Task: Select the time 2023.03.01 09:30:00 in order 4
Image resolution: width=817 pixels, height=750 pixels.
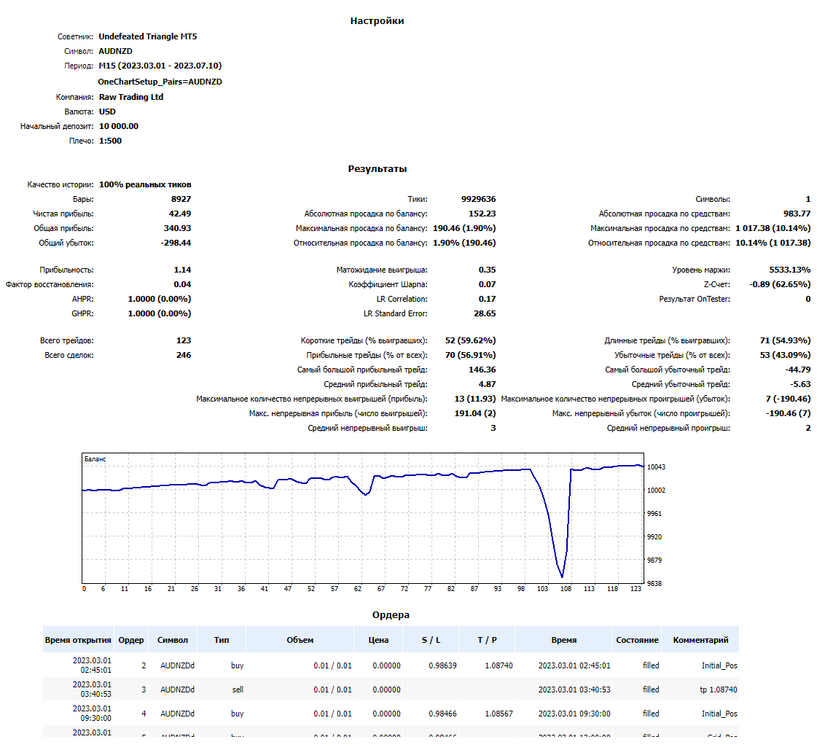Action: pyautogui.click(x=574, y=714)
